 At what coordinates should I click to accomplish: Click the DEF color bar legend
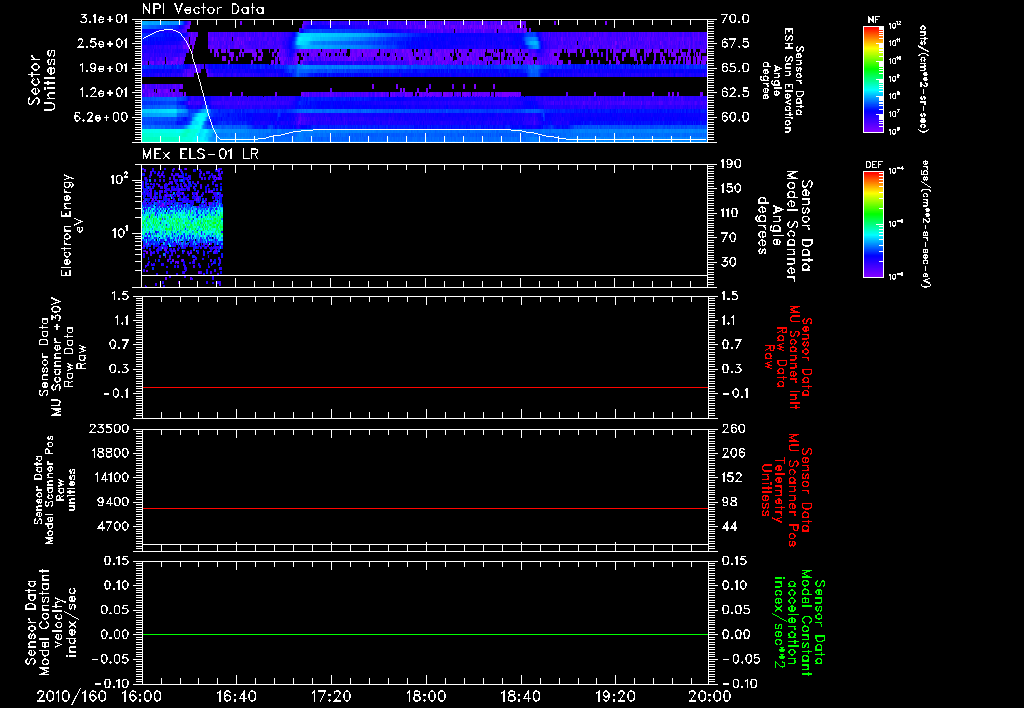tap(873, 224)
